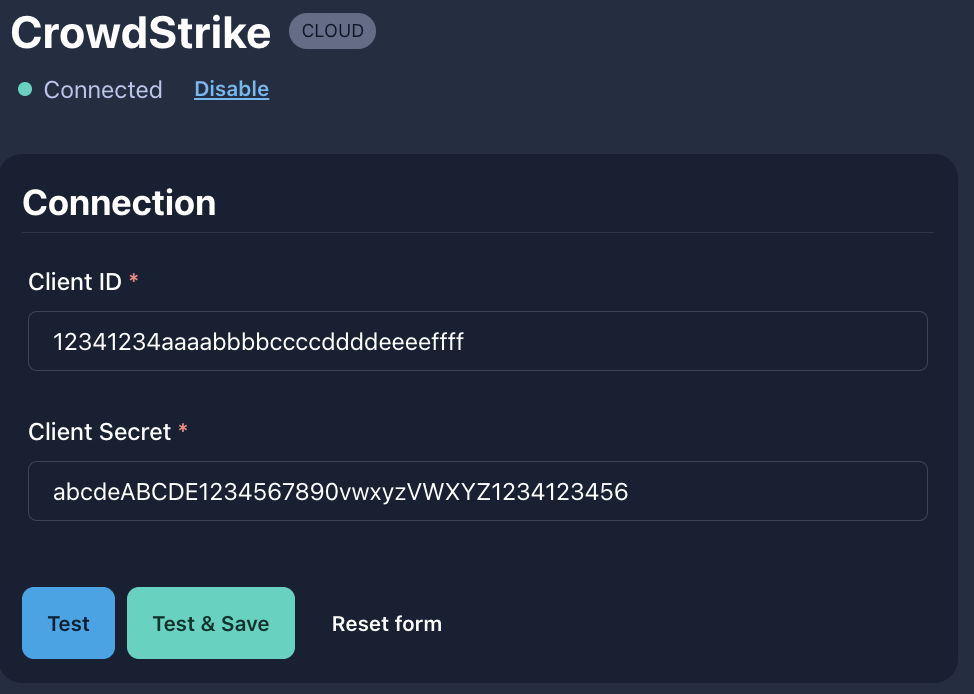974x694 pixels.
Task: Click the CLOUD badge beside CrowdStrike
Action: tap(332, 31)
